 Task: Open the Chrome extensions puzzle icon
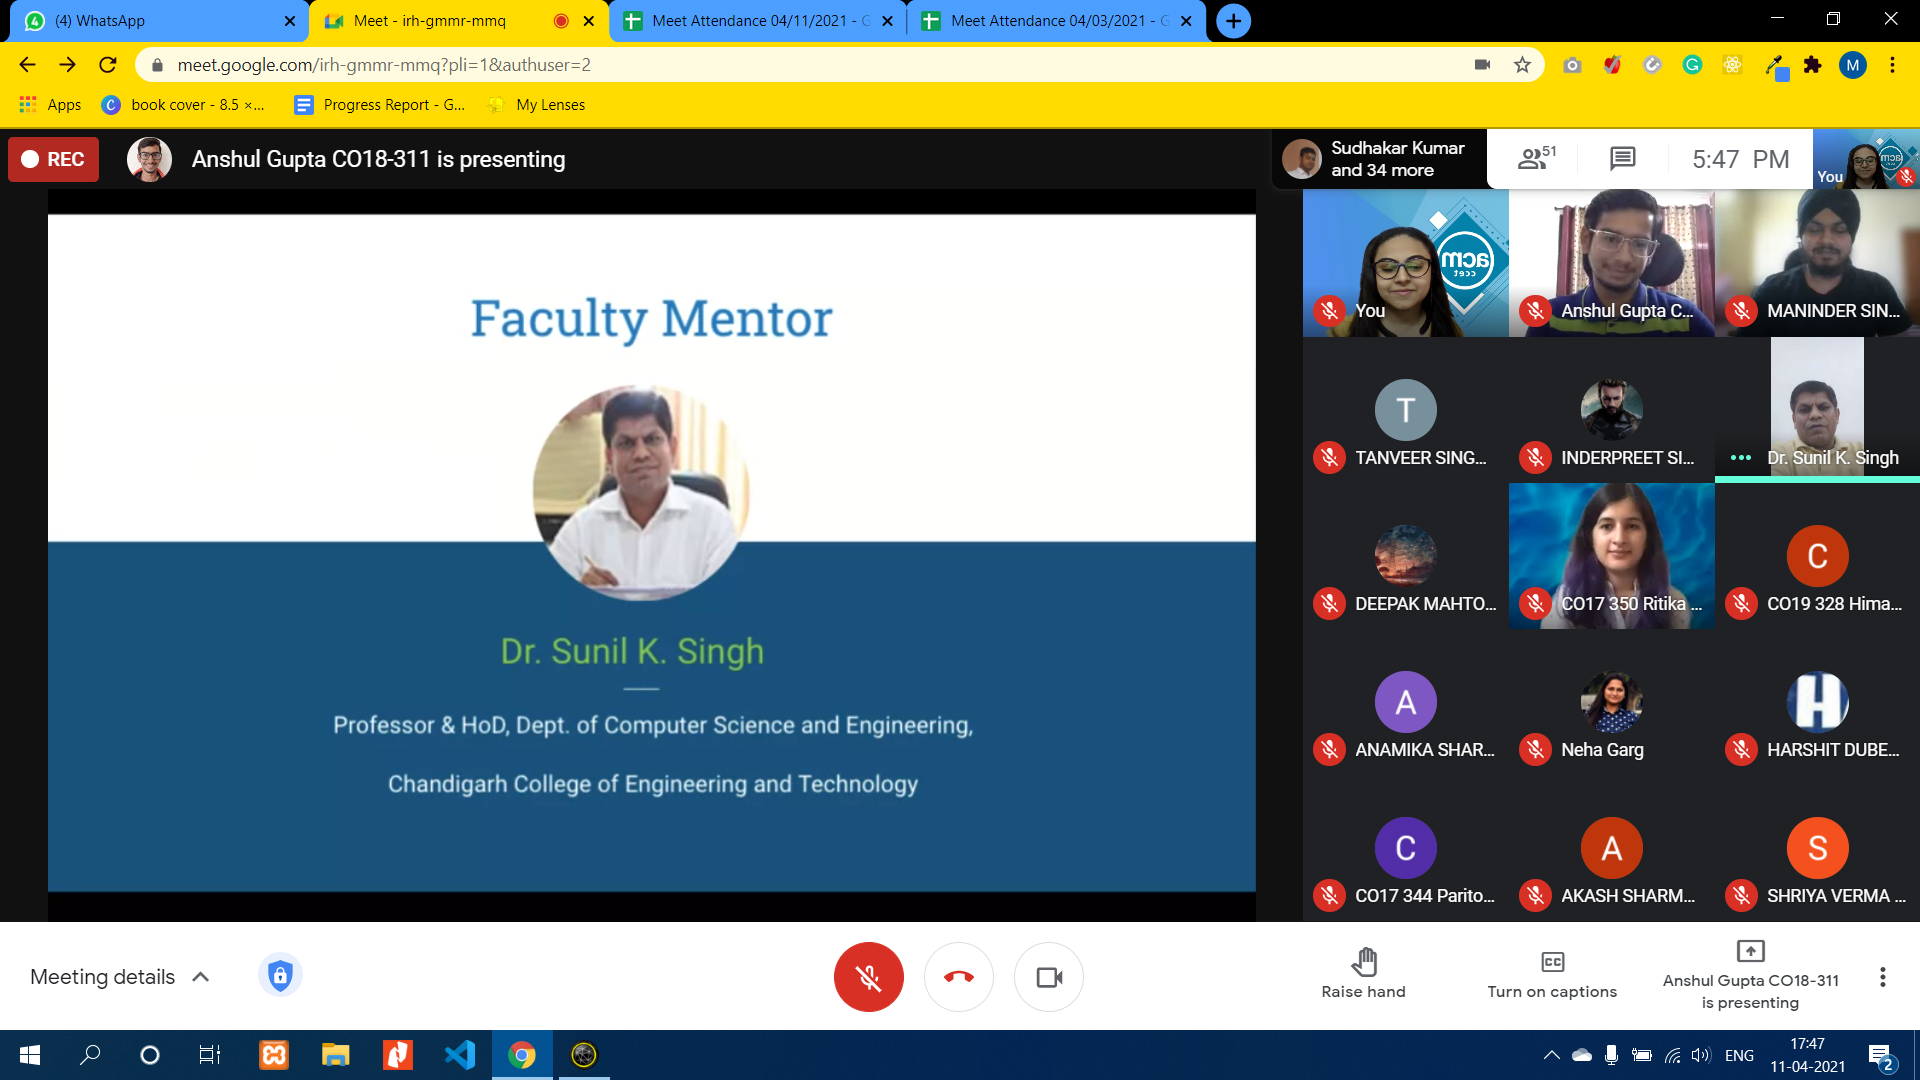[1812, 65]
